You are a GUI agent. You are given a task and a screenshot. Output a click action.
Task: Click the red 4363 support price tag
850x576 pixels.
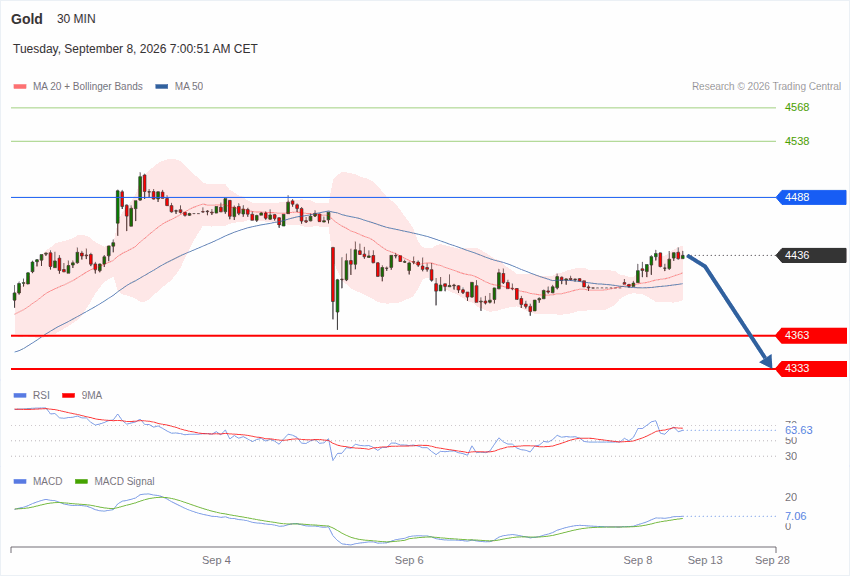click(812, 335)
